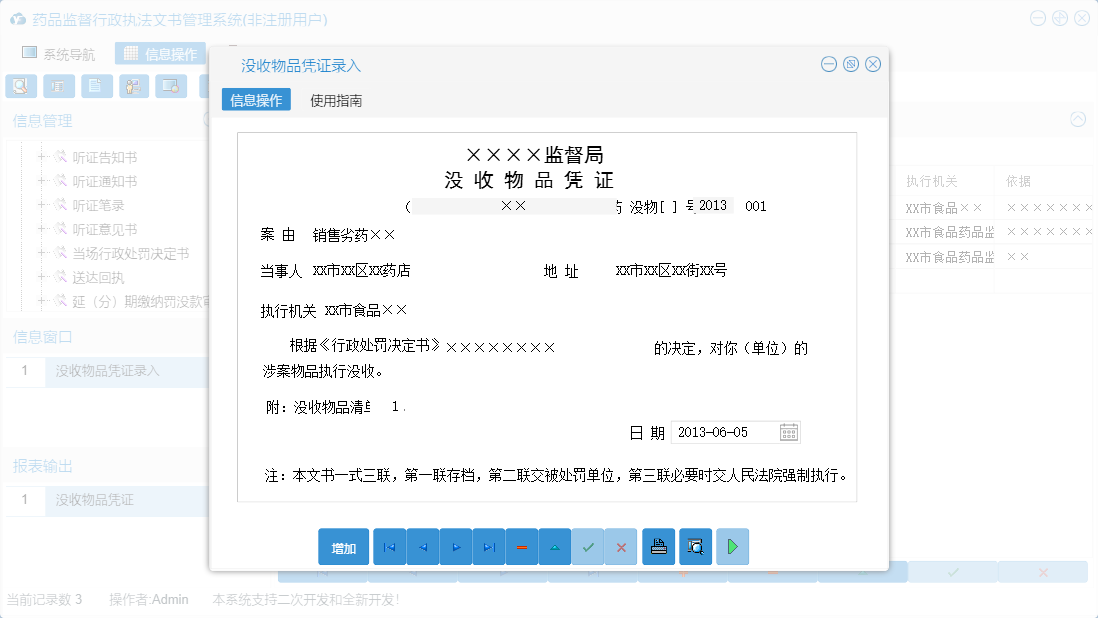Image resolution: width=1098 pixels, height=618 pixels.
Task: Open print preview from the dialog toolbar
Action: coord(695,546)
